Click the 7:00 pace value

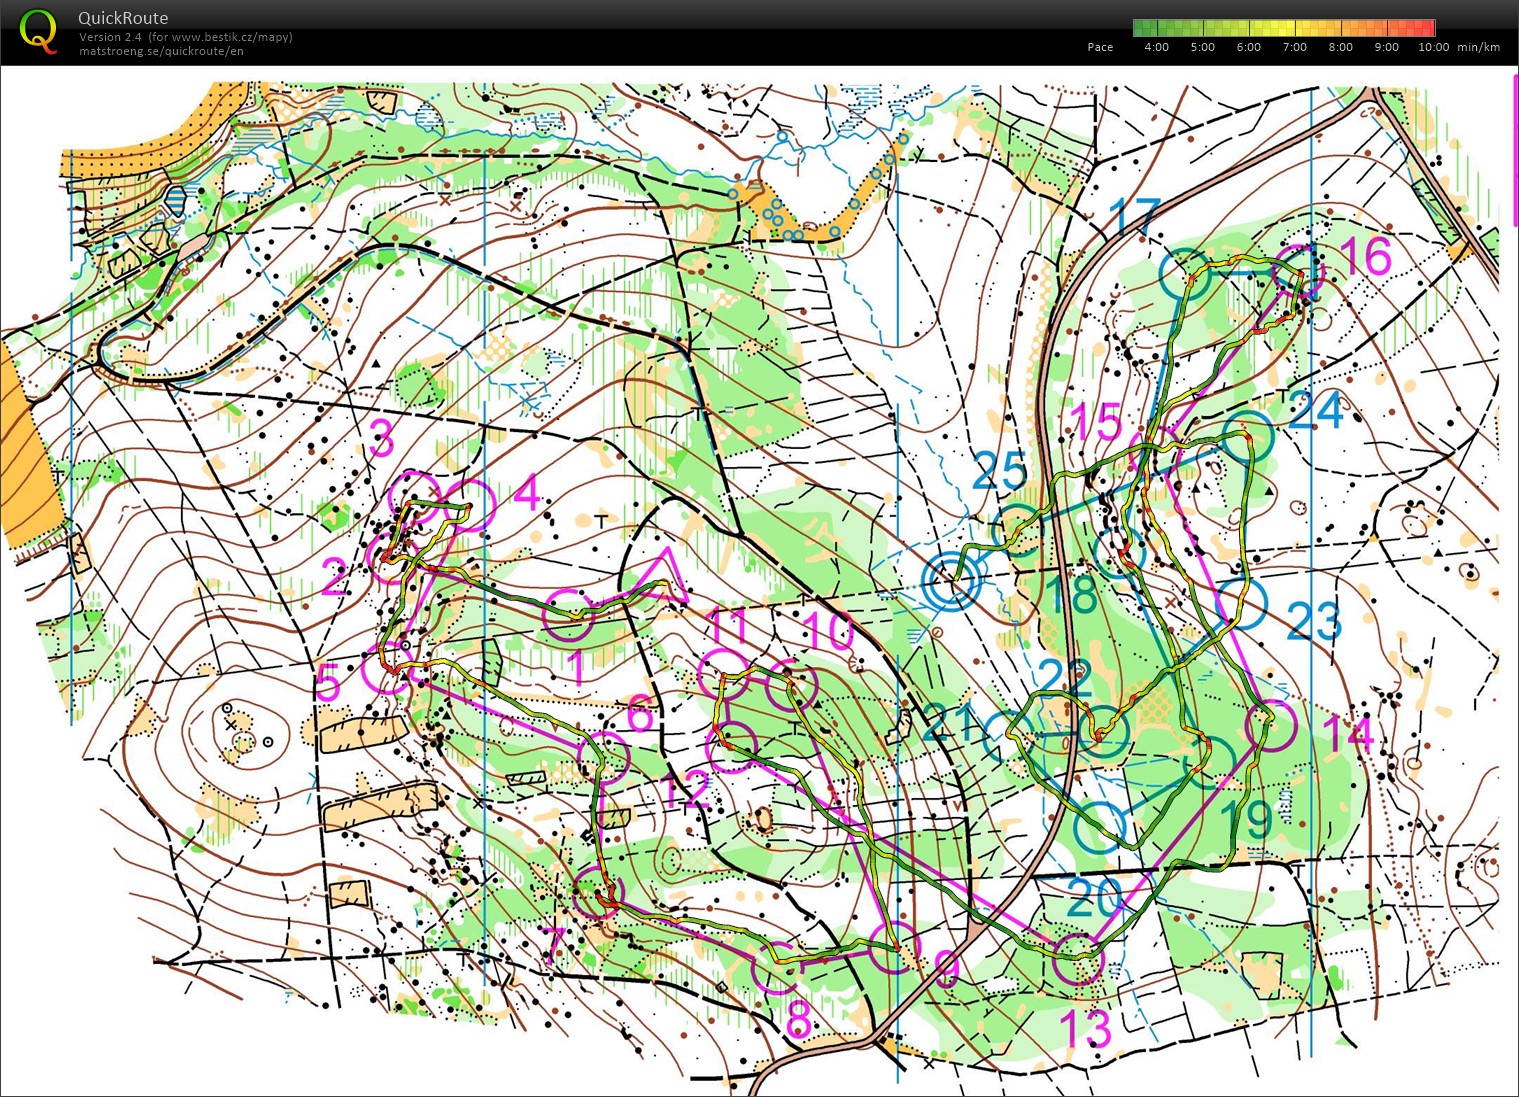[x=1294, y=47]
